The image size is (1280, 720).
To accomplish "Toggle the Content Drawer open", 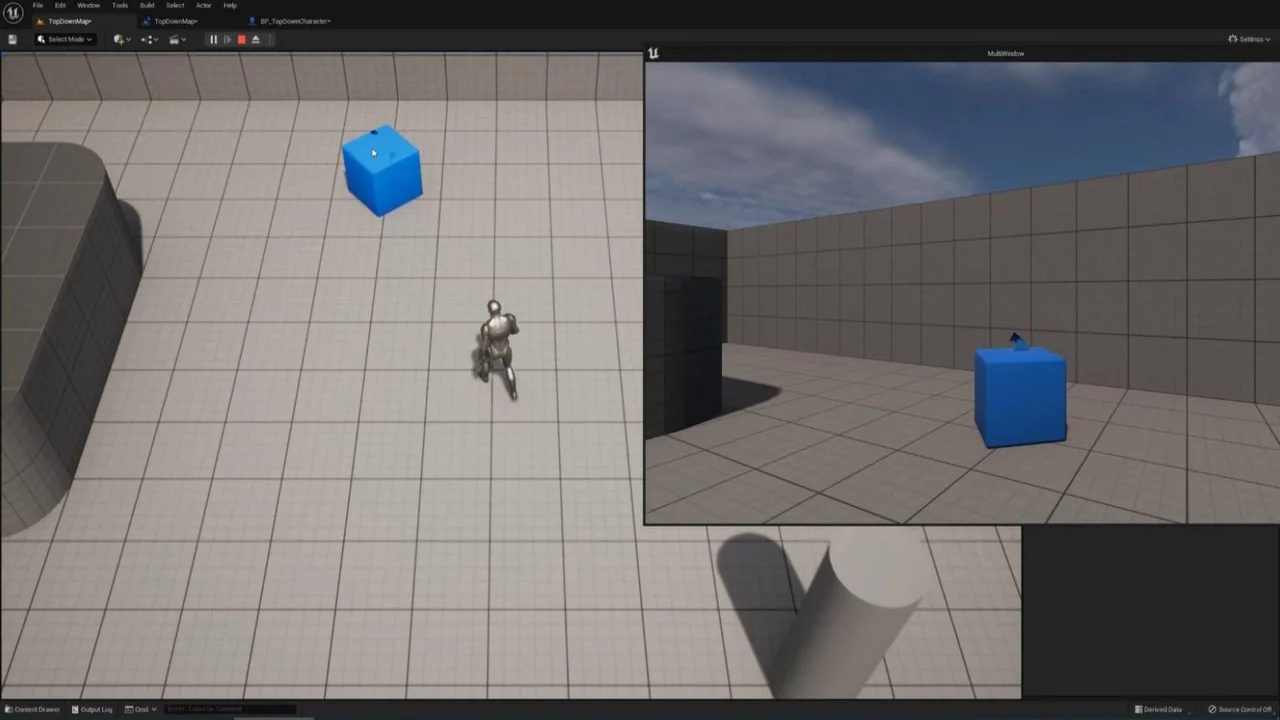I will [35, 709].
